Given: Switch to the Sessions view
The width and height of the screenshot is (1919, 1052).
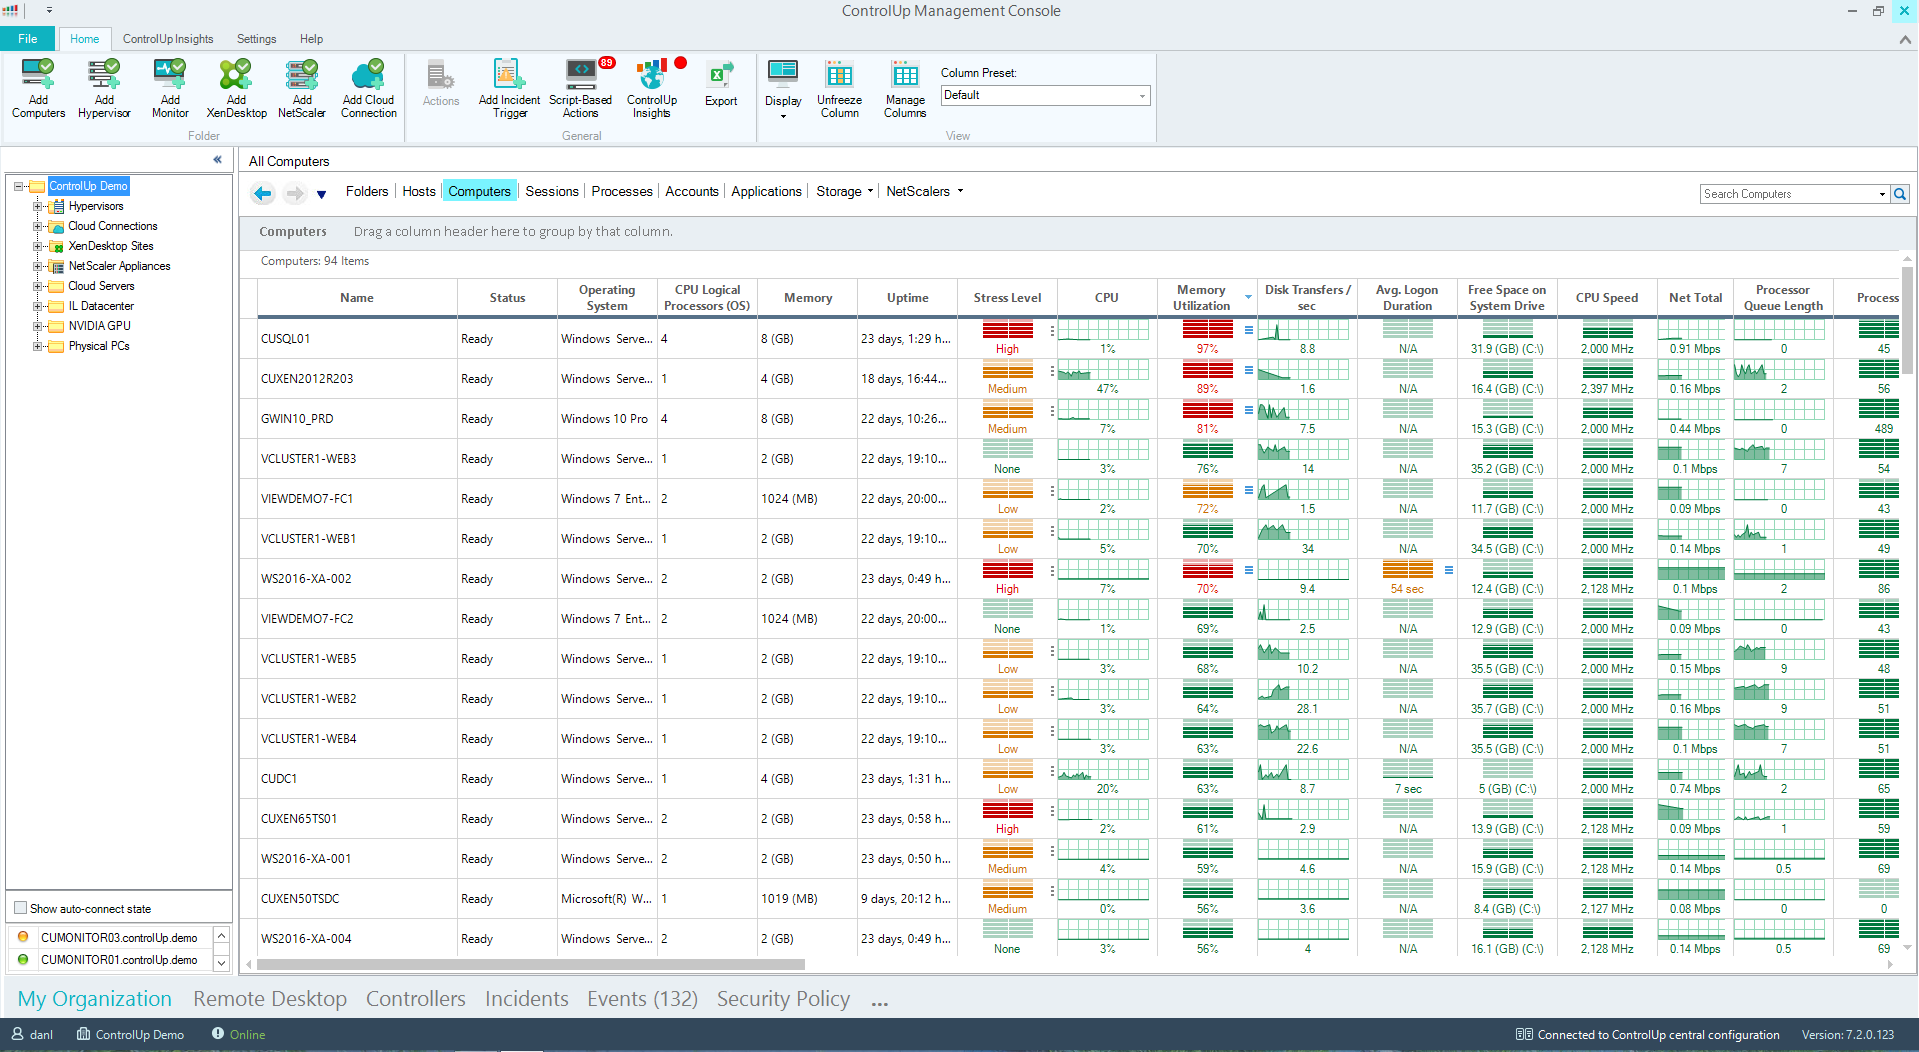Looking at the screenshot, I should tap(552, 191).
